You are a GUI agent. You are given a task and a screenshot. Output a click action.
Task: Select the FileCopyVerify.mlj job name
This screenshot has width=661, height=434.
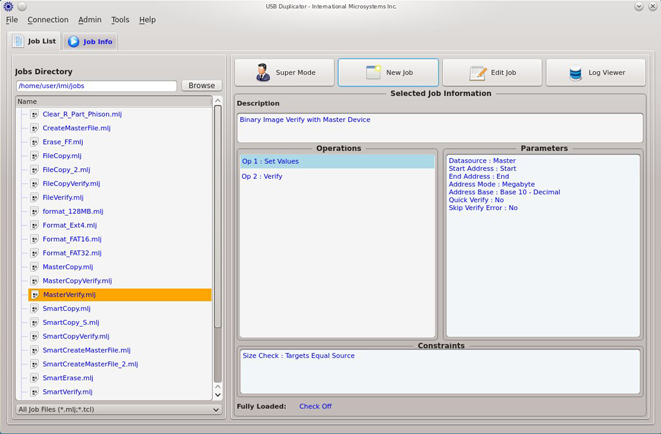pos(71,184)
